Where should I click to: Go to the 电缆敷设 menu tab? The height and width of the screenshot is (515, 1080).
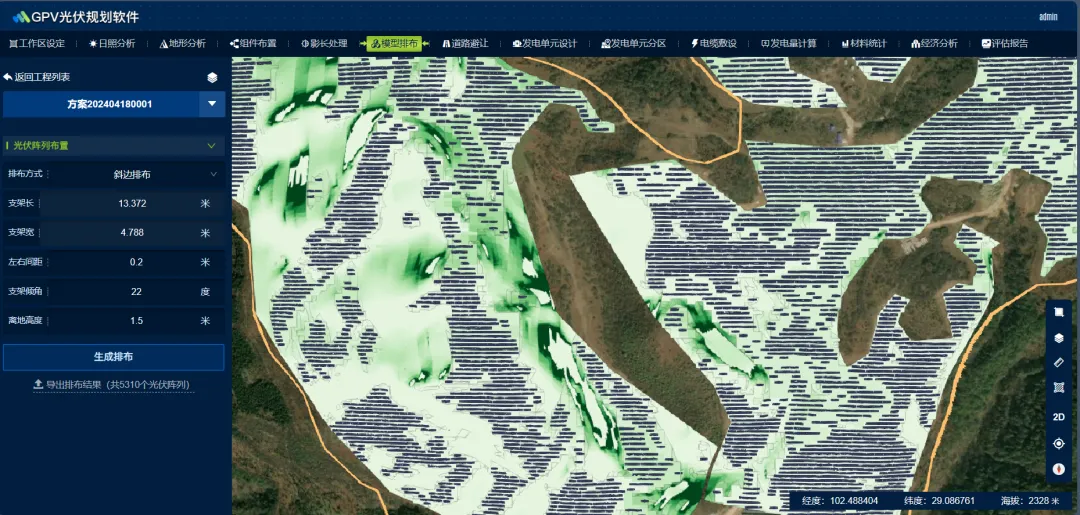click(713, 44)
